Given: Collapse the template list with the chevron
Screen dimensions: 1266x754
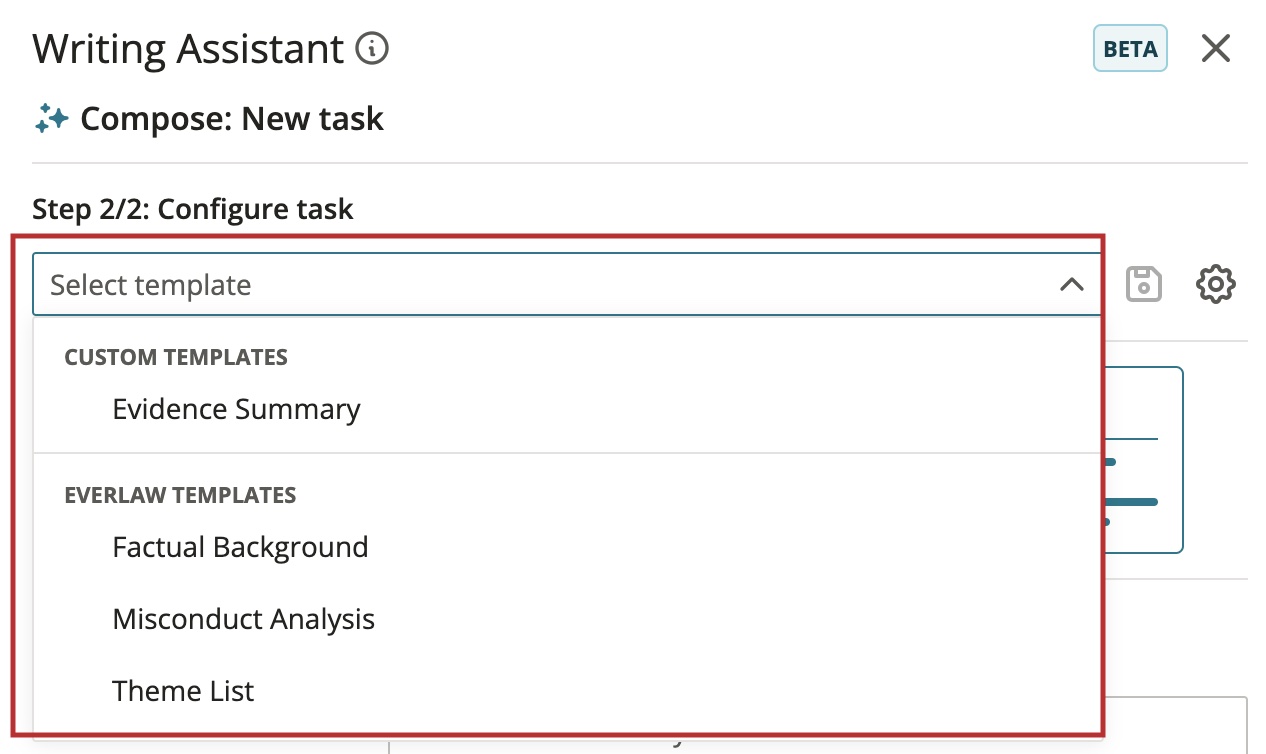Looking at the screenshot, I should [x=1071, y=285].
